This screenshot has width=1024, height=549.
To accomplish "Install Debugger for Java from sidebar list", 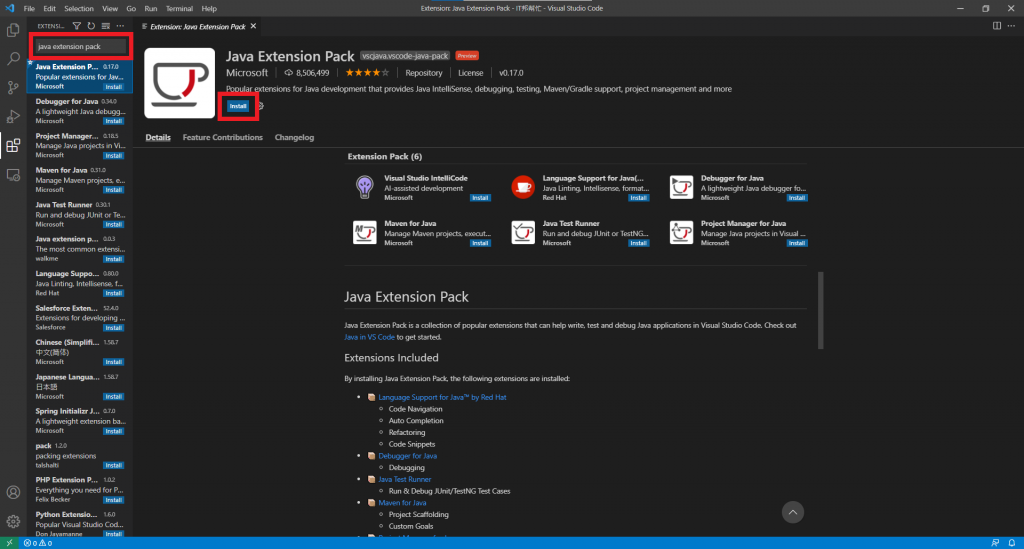I will point(114,121).
